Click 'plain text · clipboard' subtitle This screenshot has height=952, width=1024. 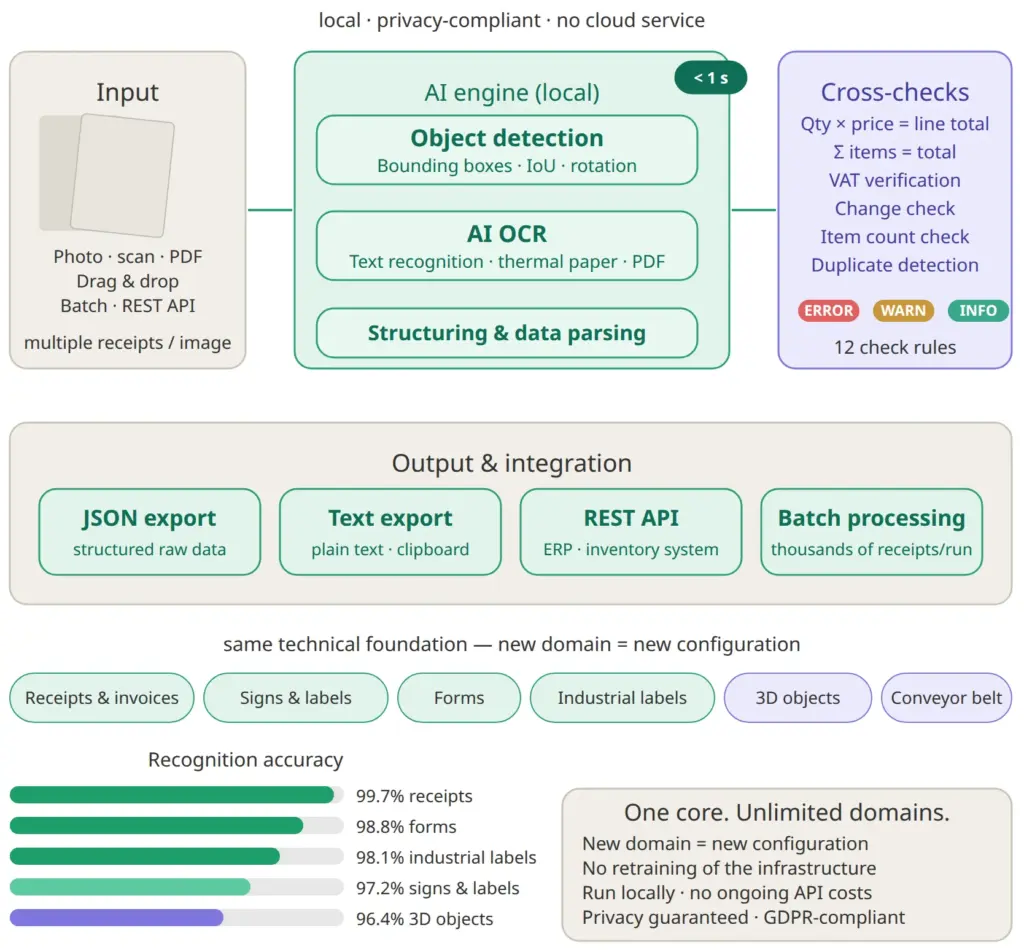tap(391, 549)
